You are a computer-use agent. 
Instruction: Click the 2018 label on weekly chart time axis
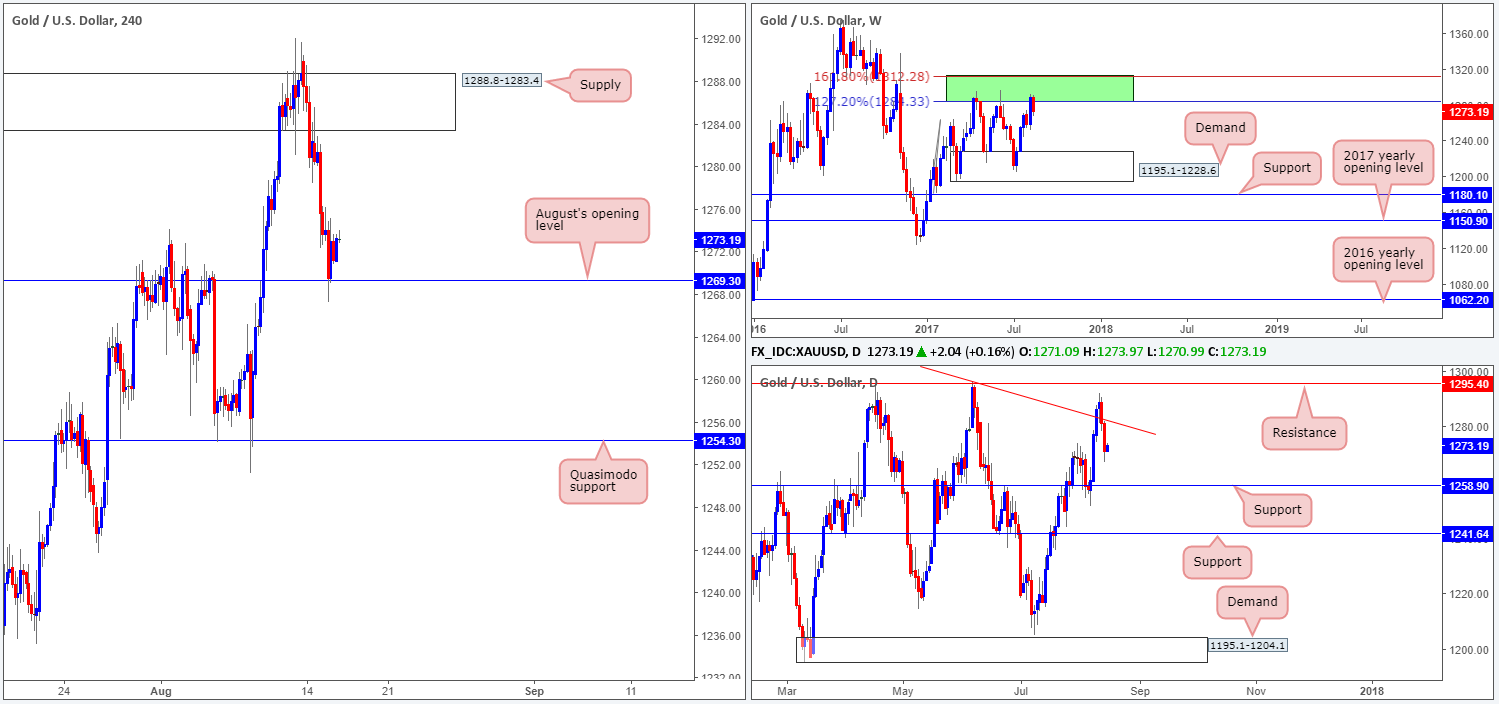(1101, 327)
